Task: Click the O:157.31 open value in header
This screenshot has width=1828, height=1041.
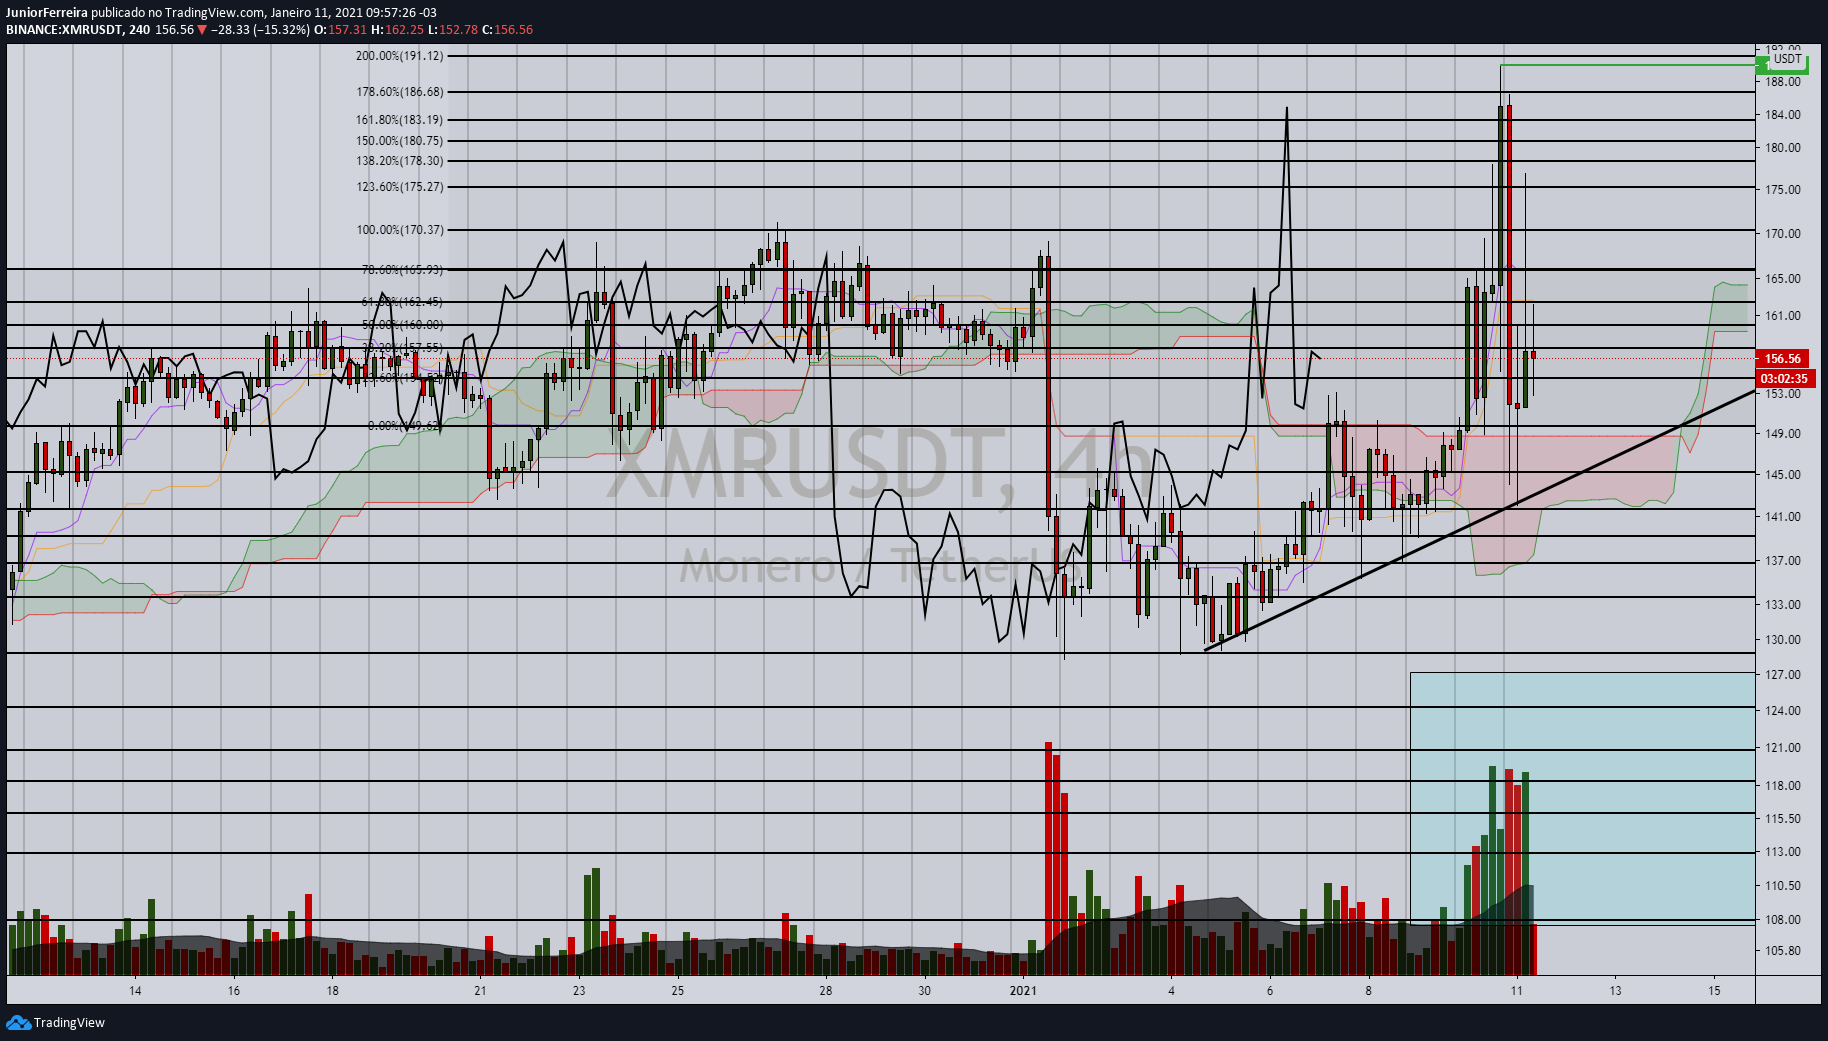Action: point(341,30)
